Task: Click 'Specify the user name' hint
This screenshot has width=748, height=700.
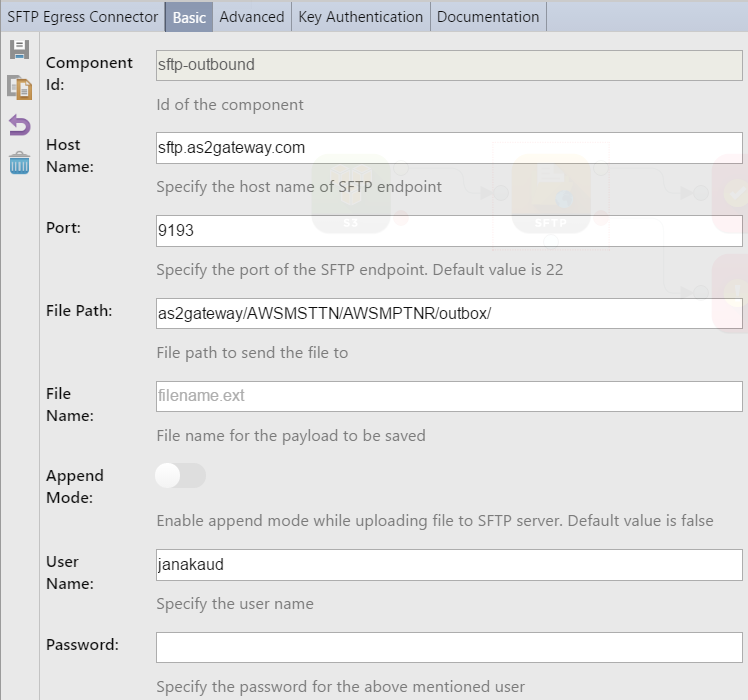Action: [235, 604]
